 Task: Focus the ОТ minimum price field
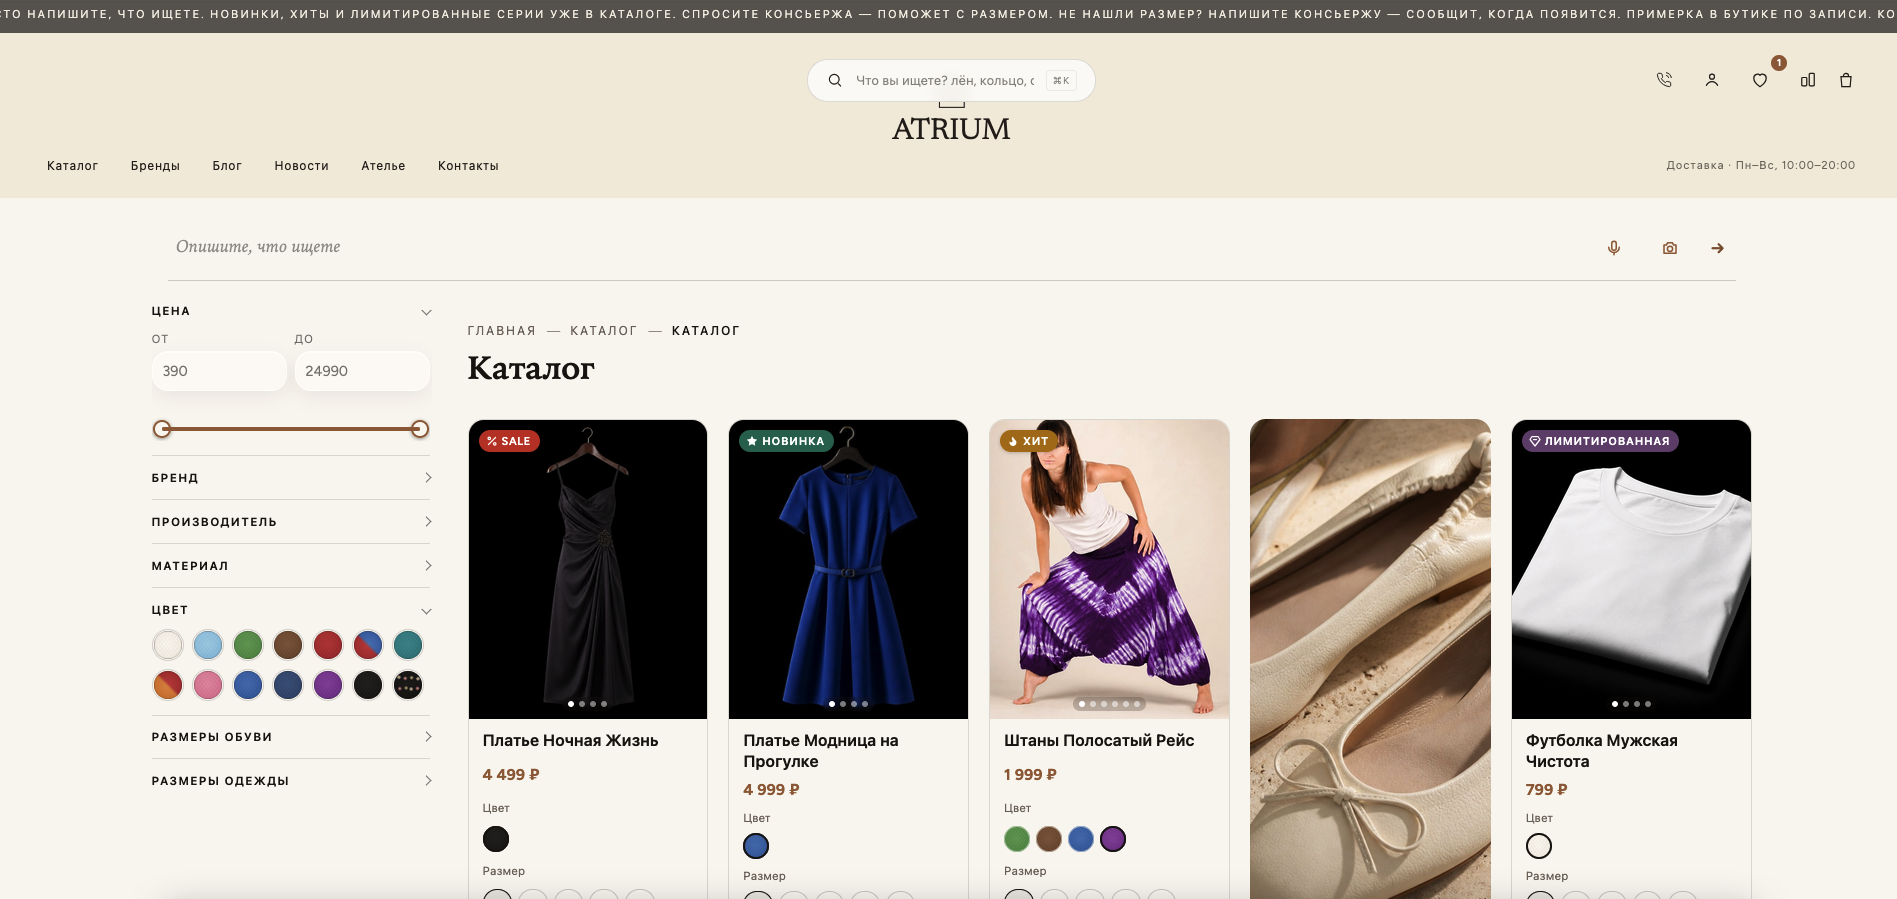click(x=219, y=371)
